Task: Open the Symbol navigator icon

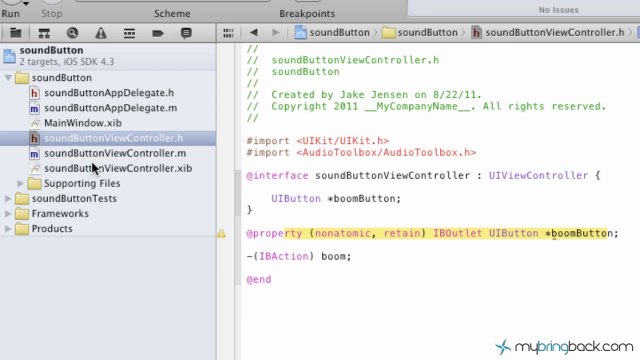Action: [44, 33]
